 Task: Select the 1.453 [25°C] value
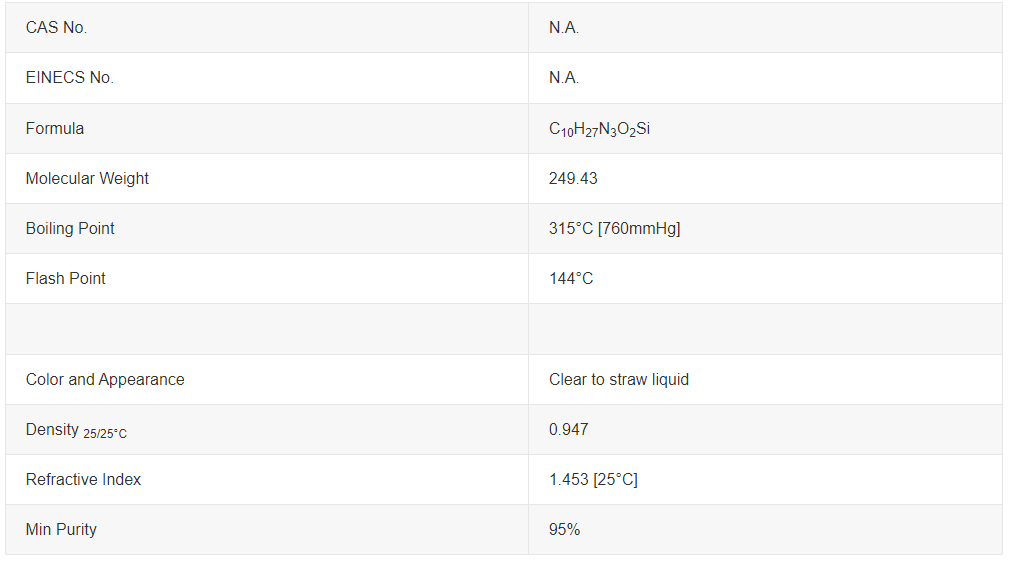(593, 479)
